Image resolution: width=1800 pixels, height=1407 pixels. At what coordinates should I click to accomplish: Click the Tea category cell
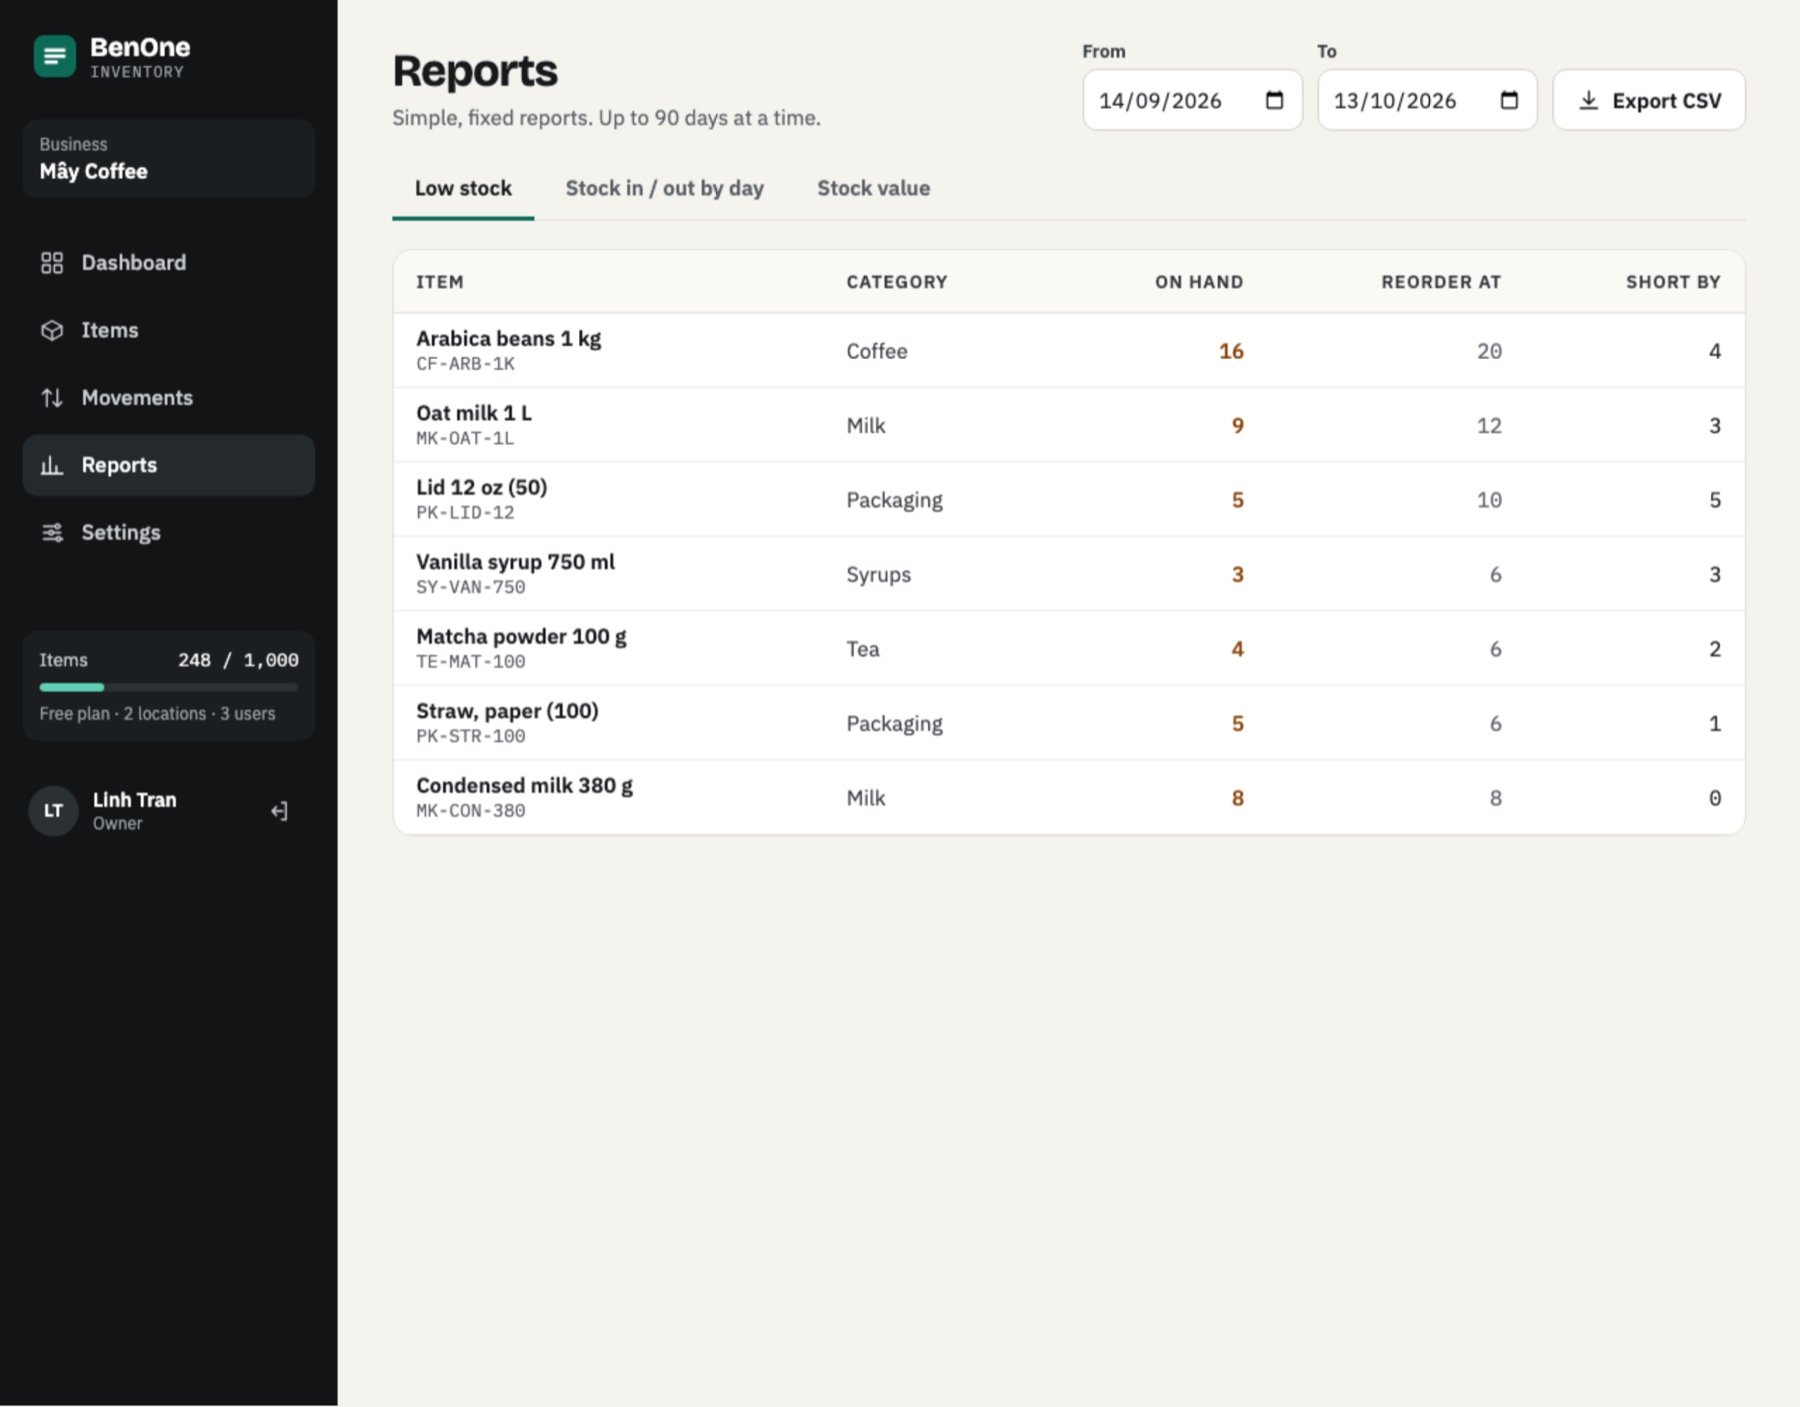(862, 649)
